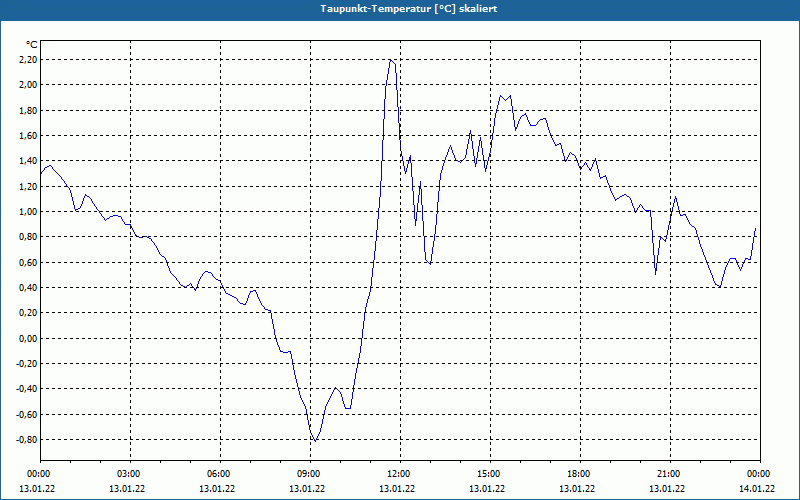Click the 09:00 time label
Screen dimensions: 800x500
(310, 474)
